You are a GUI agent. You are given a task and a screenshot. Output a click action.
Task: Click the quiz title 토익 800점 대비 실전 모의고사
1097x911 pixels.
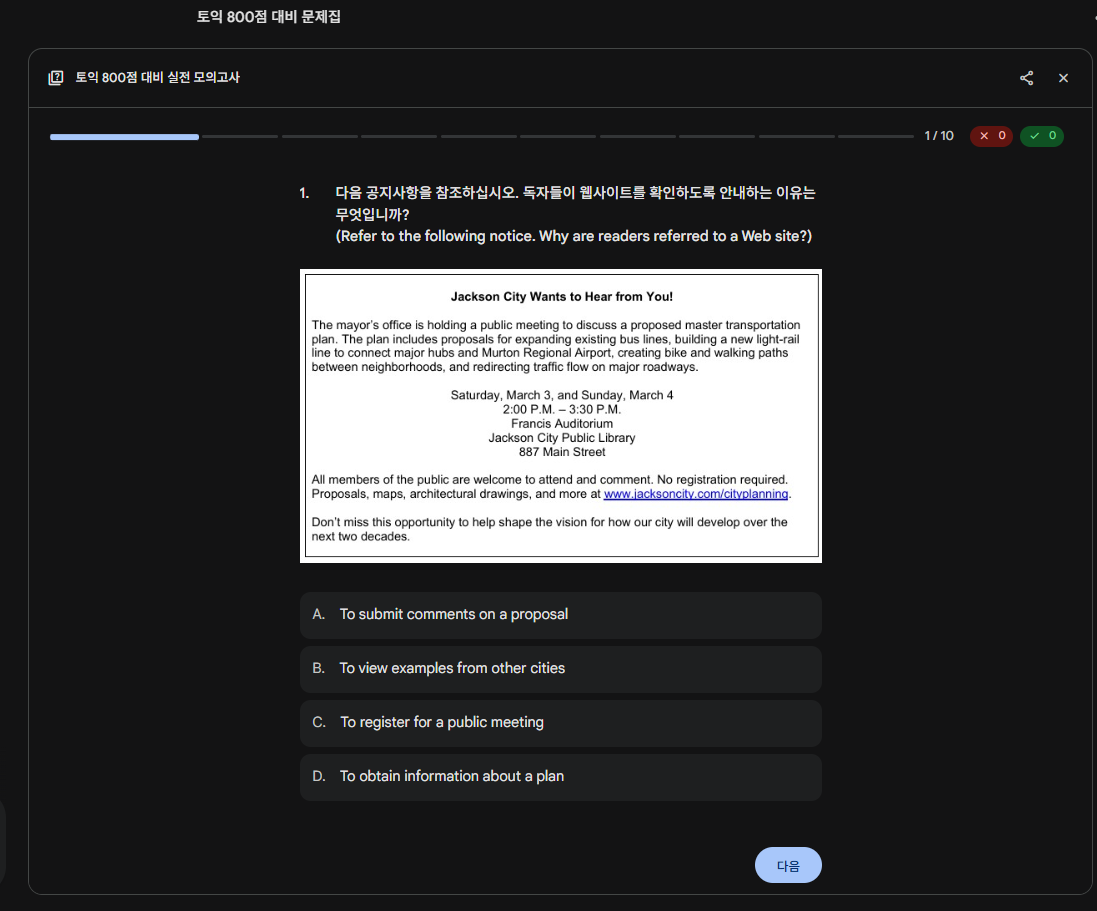point(157,78)
